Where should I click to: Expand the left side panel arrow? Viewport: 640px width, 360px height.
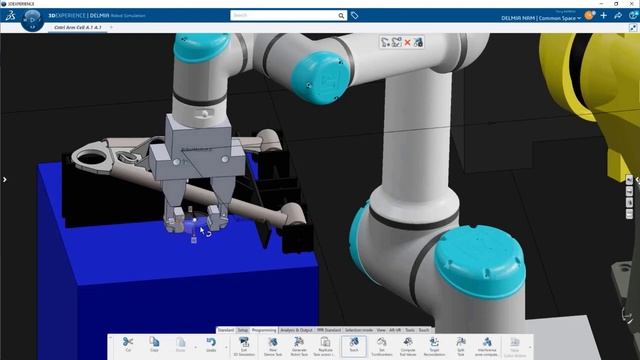coord(4,180)
